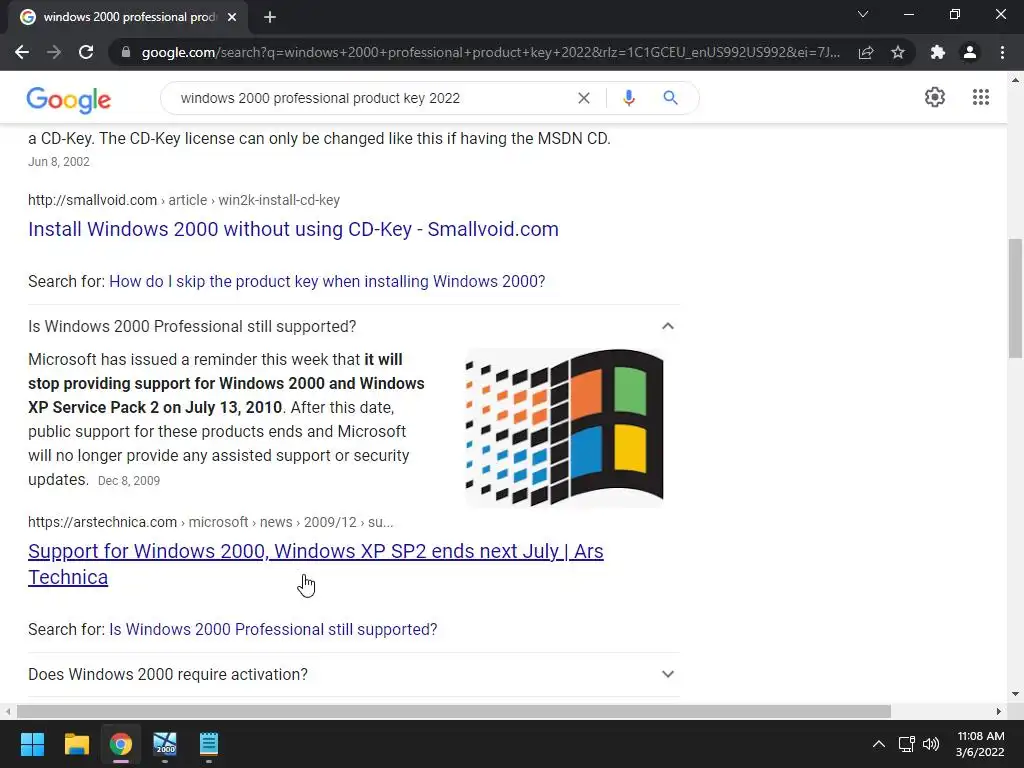Click the Google logo

click(x=69, y=99)
